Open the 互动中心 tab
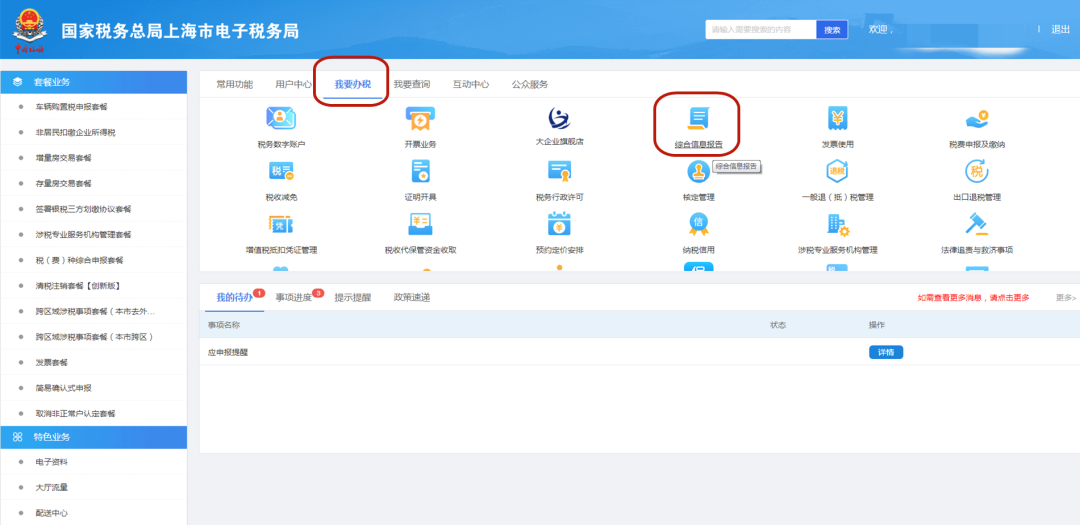Screen dimensions: 1080x525 click(471, 85)
